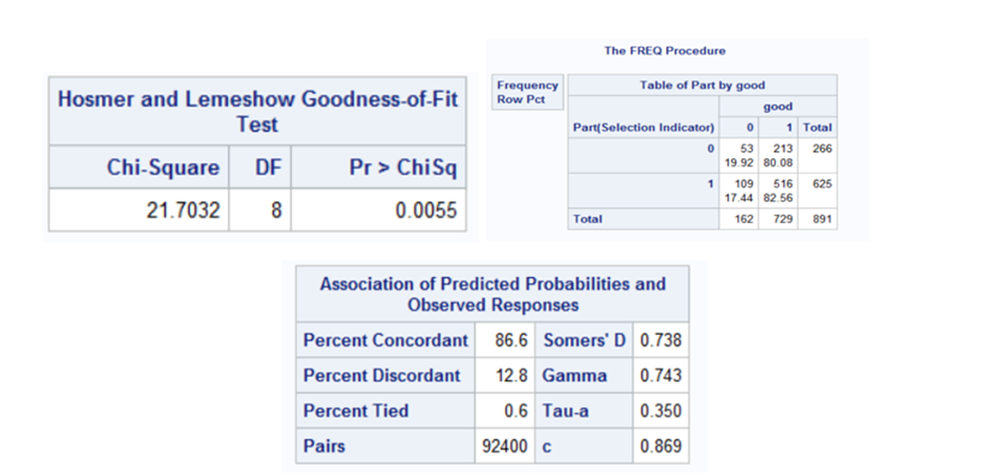
Task: Click the Frequency Row Pct legend box
Action: (527, 92)
